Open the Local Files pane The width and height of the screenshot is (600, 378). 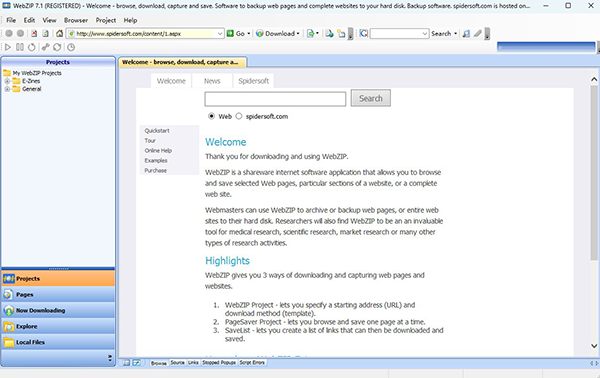[x=58, y=342]
